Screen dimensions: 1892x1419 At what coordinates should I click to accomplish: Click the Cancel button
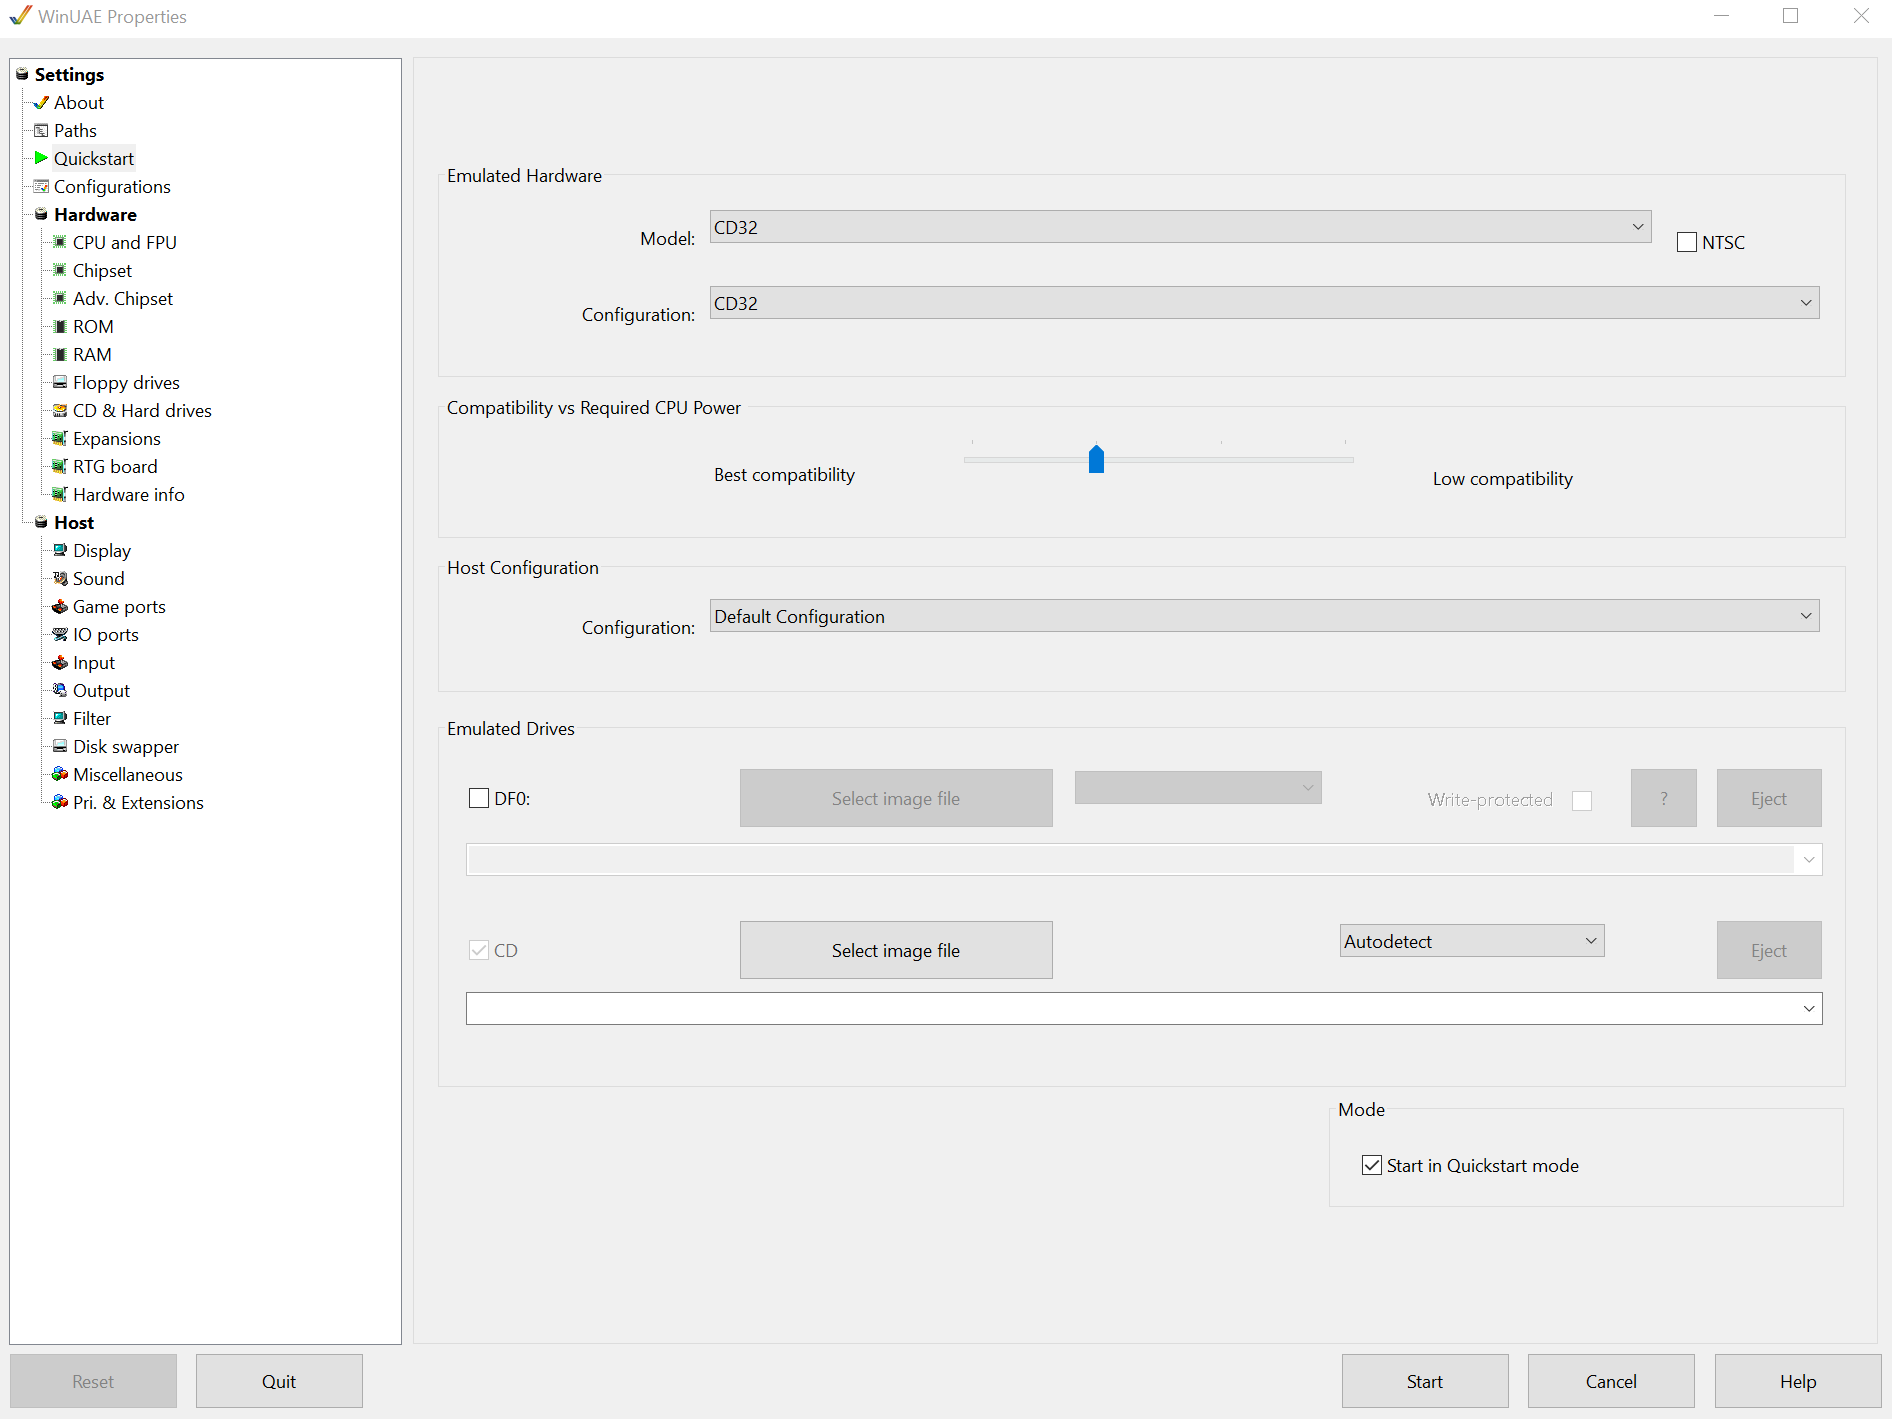[x=1611, y=1381]
